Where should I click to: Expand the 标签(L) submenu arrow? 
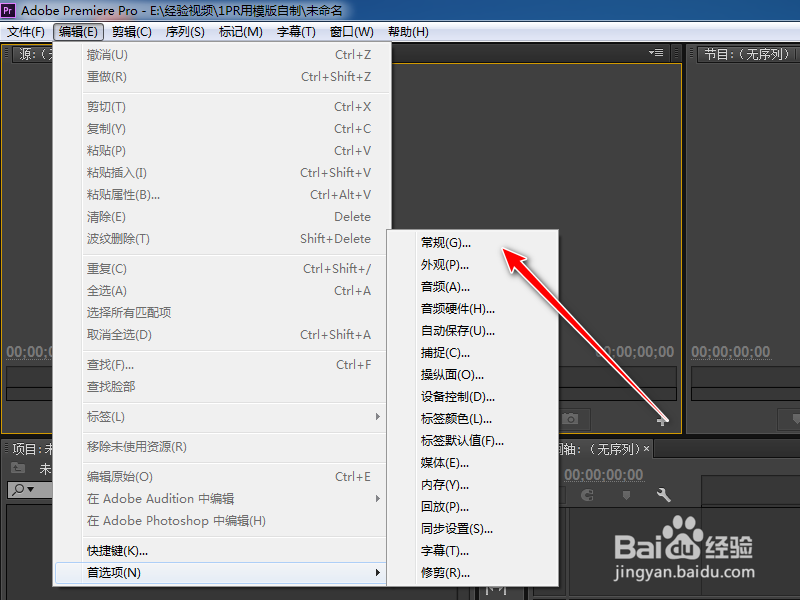[x=378, y=417]
